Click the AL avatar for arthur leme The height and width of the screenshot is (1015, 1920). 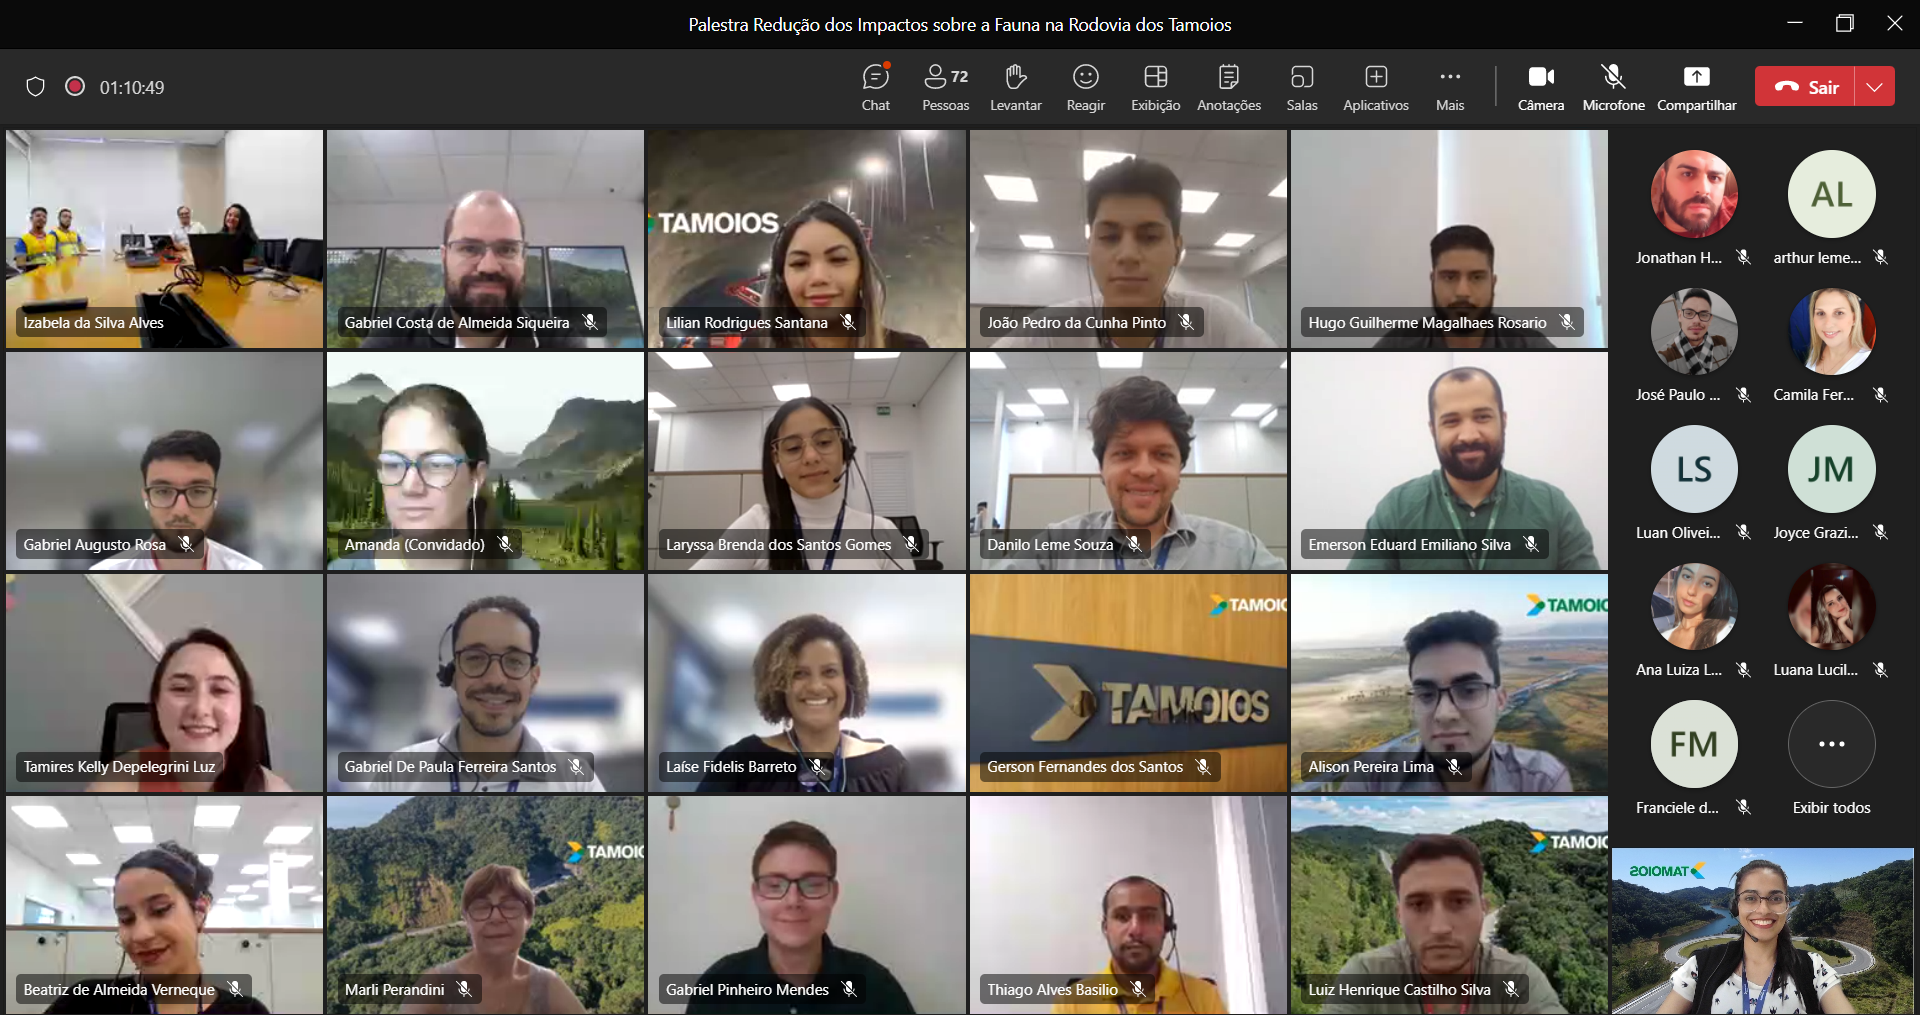tap(1831, 194)
